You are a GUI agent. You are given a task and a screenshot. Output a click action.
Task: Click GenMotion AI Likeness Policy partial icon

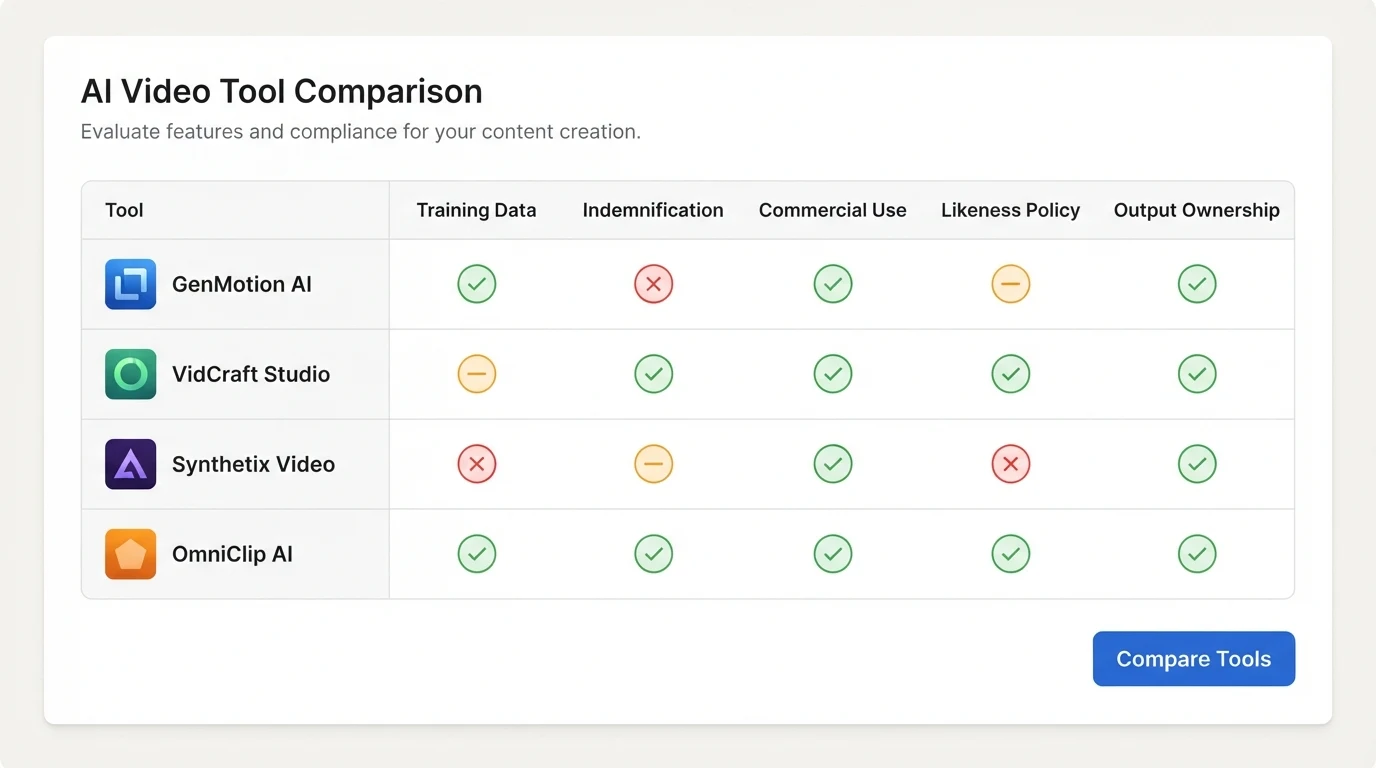(1011, 284)
